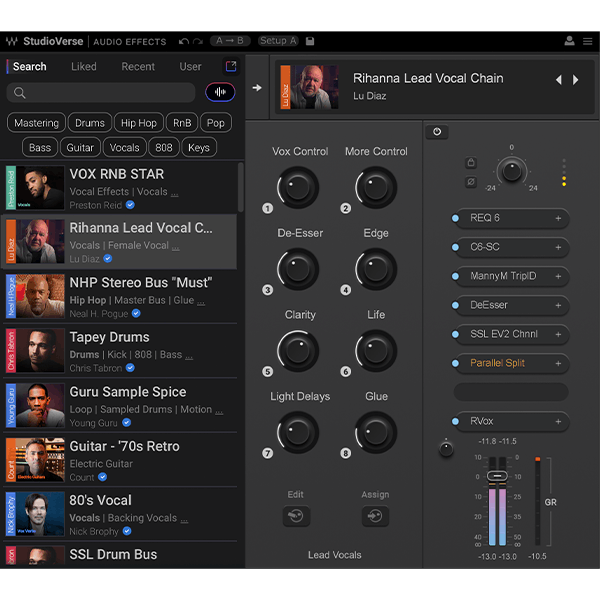The image size is (600, 600).
Task: Toggle DeEsser plugin bypass dot
Action: [455, 305]
